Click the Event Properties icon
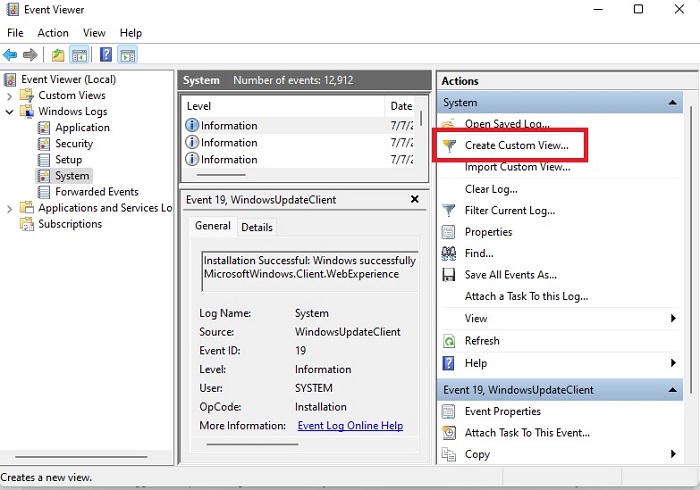The height and width of the screenshot is (490, 700). (448, 411)
